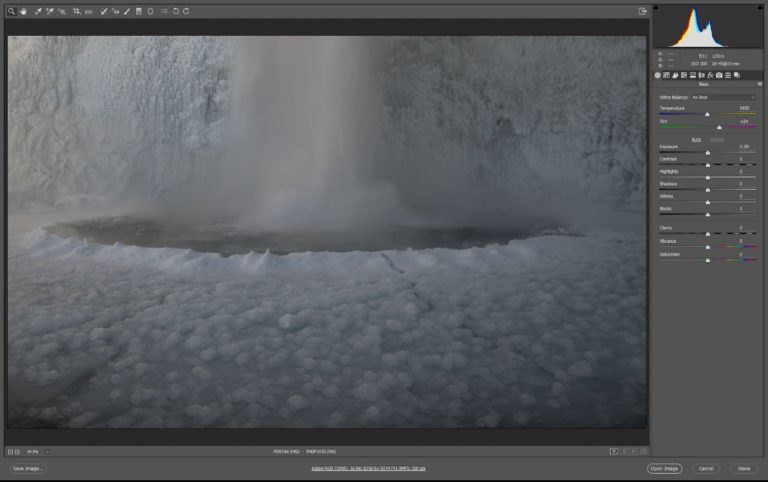The image size is (768, 482).
Task: Click the waterfall image preview
Action: click(x=327, y=232)
